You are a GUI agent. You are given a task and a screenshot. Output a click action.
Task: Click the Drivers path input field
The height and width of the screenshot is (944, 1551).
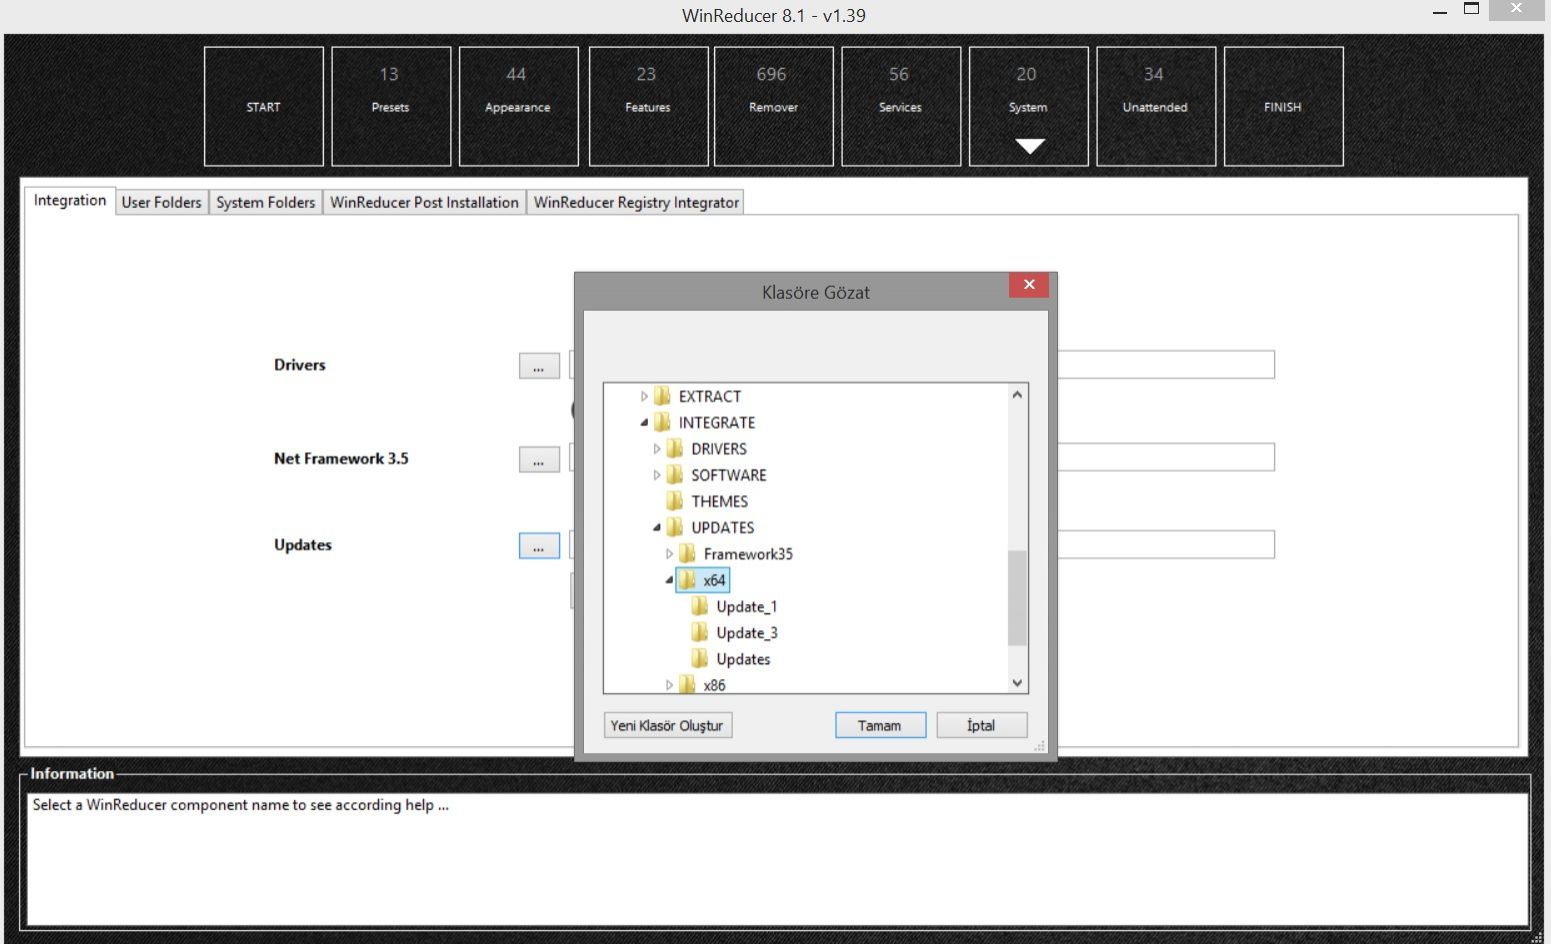(x=1166, y=364)
